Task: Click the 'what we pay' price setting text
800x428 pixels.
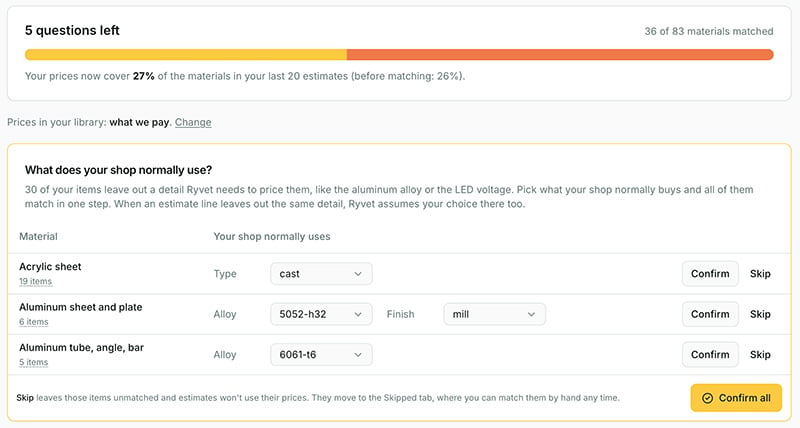Action: (139, 122)
